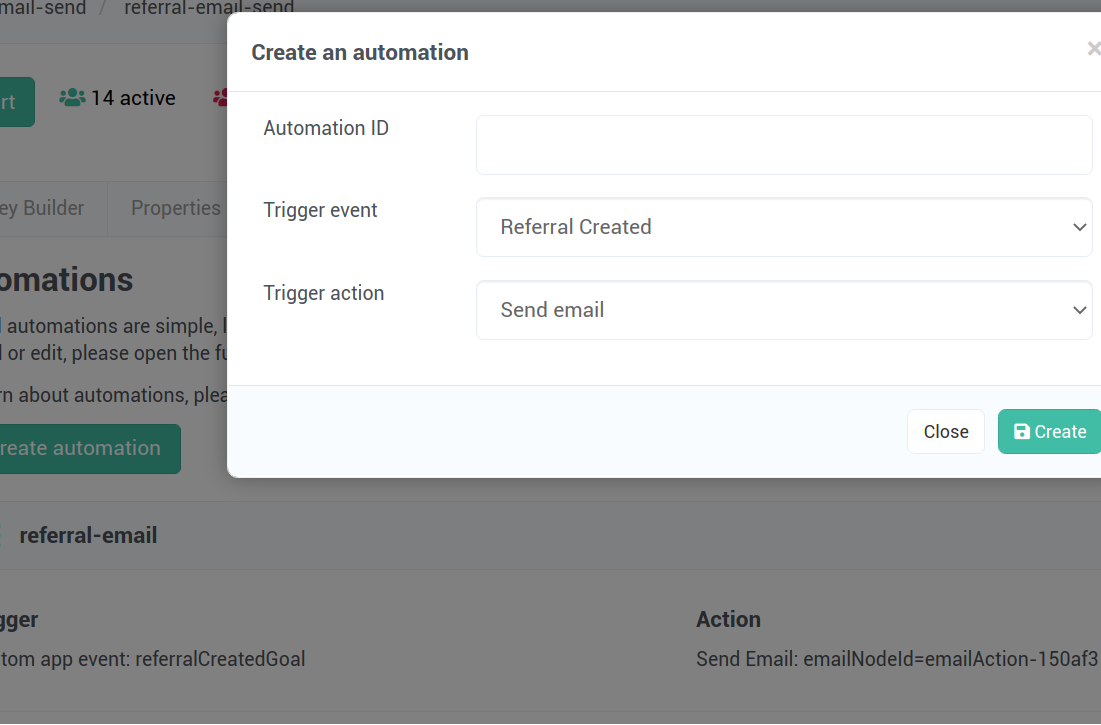1101x725 pixels.
Task: Open the Trigger action dropdown
Action: point(784,310)
